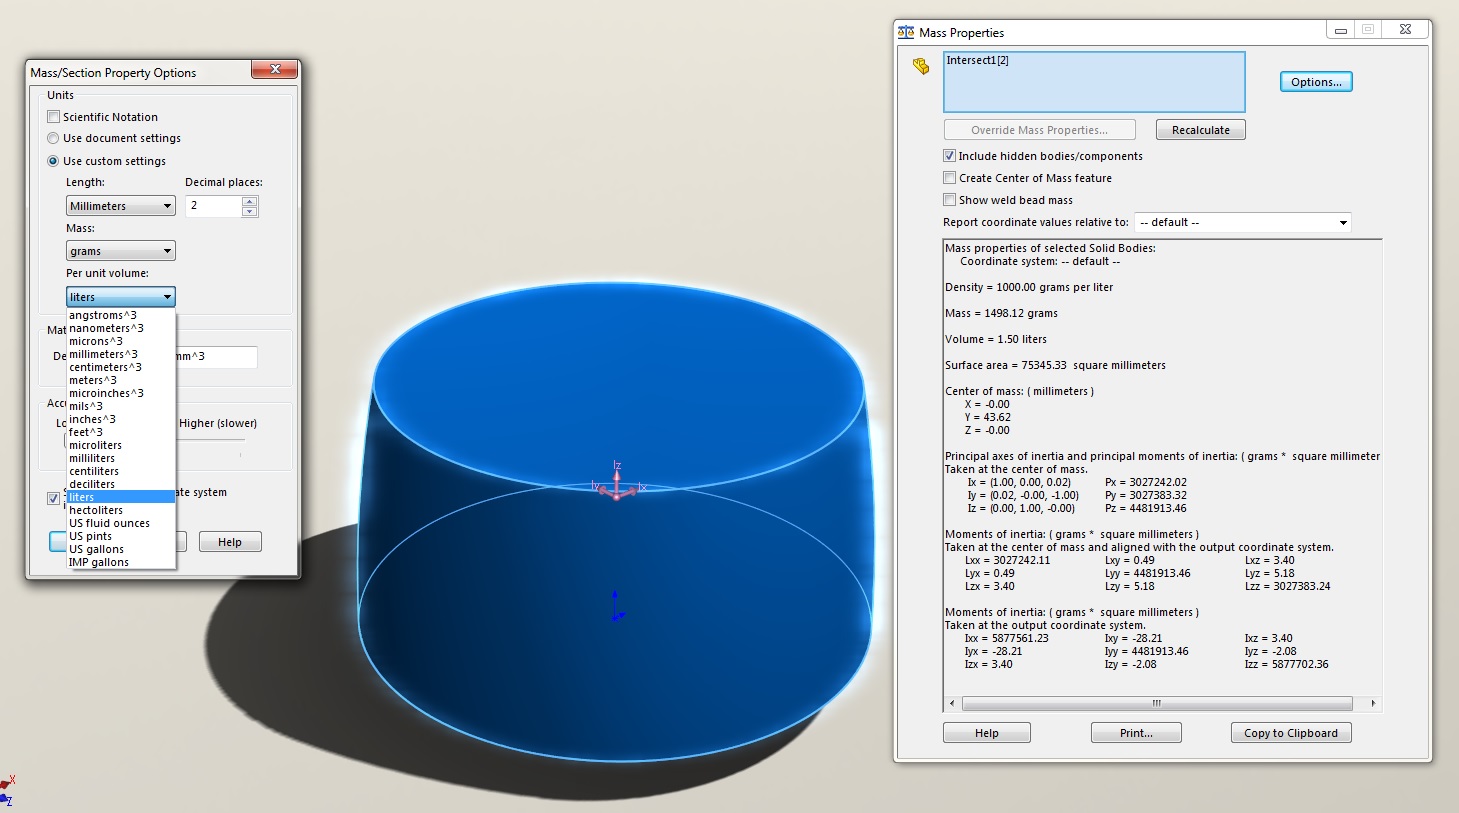The width and height of the screenshot is (1459, 813).
Task: Select the Use document settings radio button
Action: tap(52, 138)
